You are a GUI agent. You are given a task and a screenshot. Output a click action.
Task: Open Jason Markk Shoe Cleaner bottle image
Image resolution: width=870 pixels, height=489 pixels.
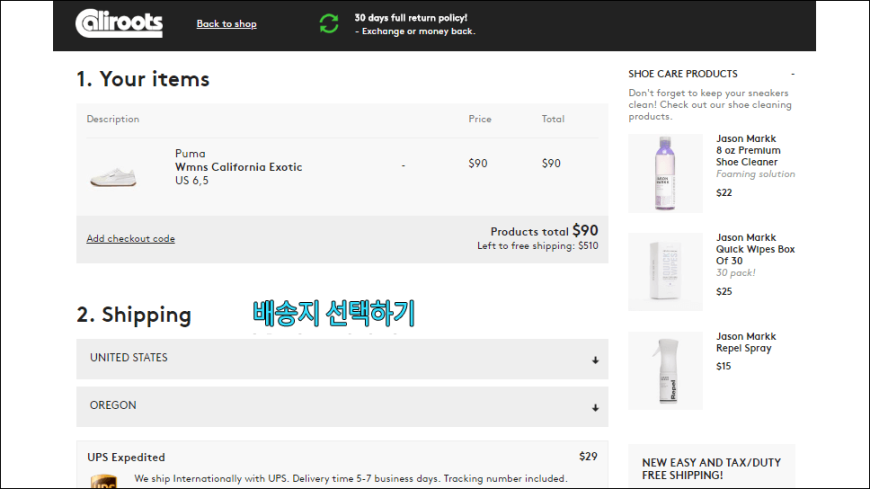click(665, 173)
